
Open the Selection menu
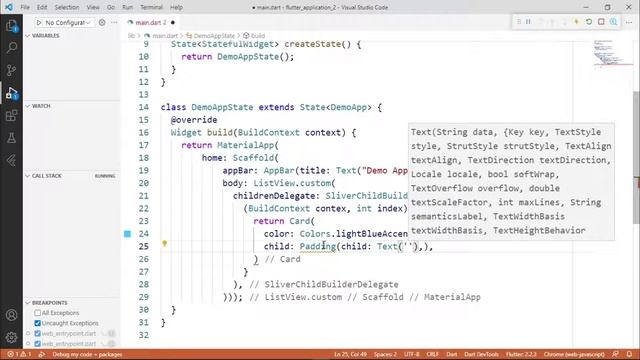click(67, 7)
